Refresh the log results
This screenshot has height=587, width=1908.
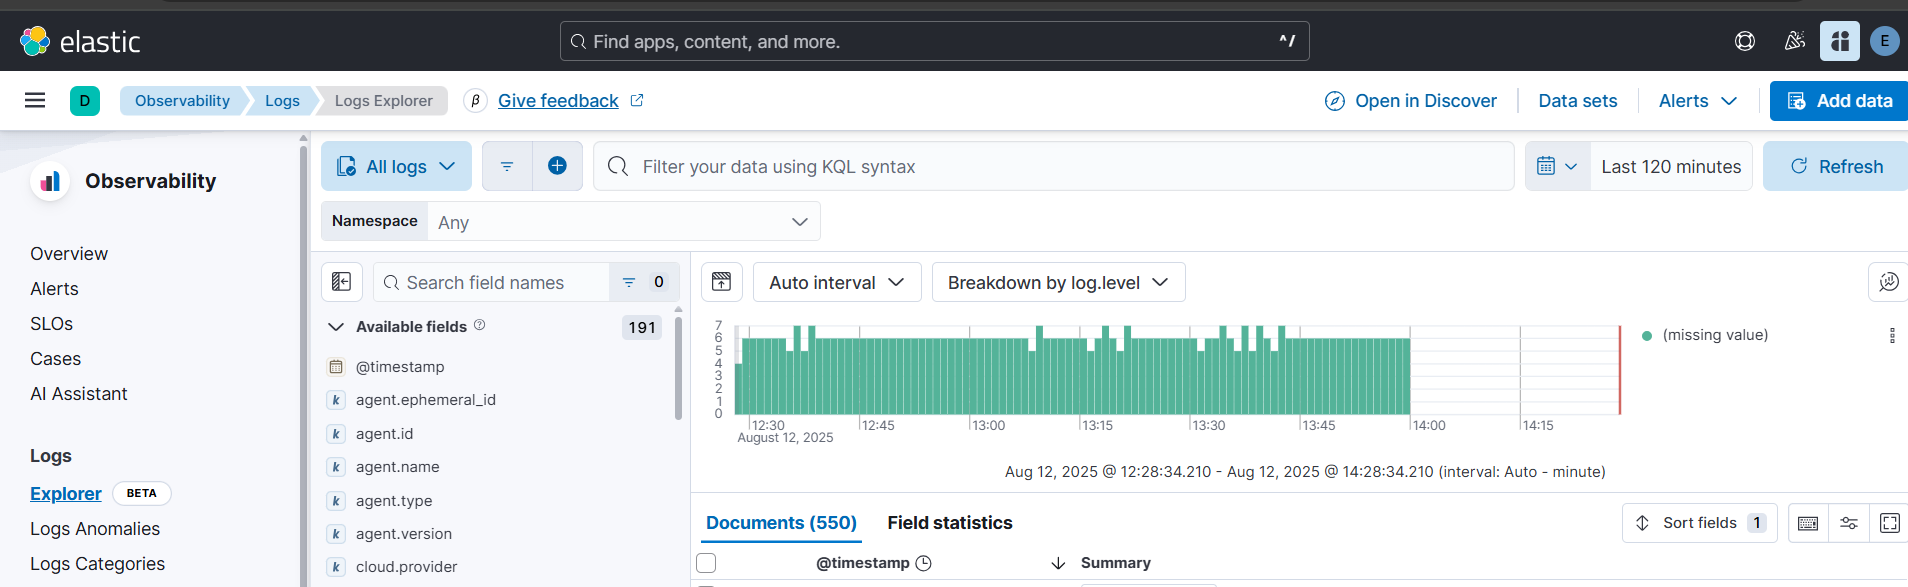pos(1836,166)
